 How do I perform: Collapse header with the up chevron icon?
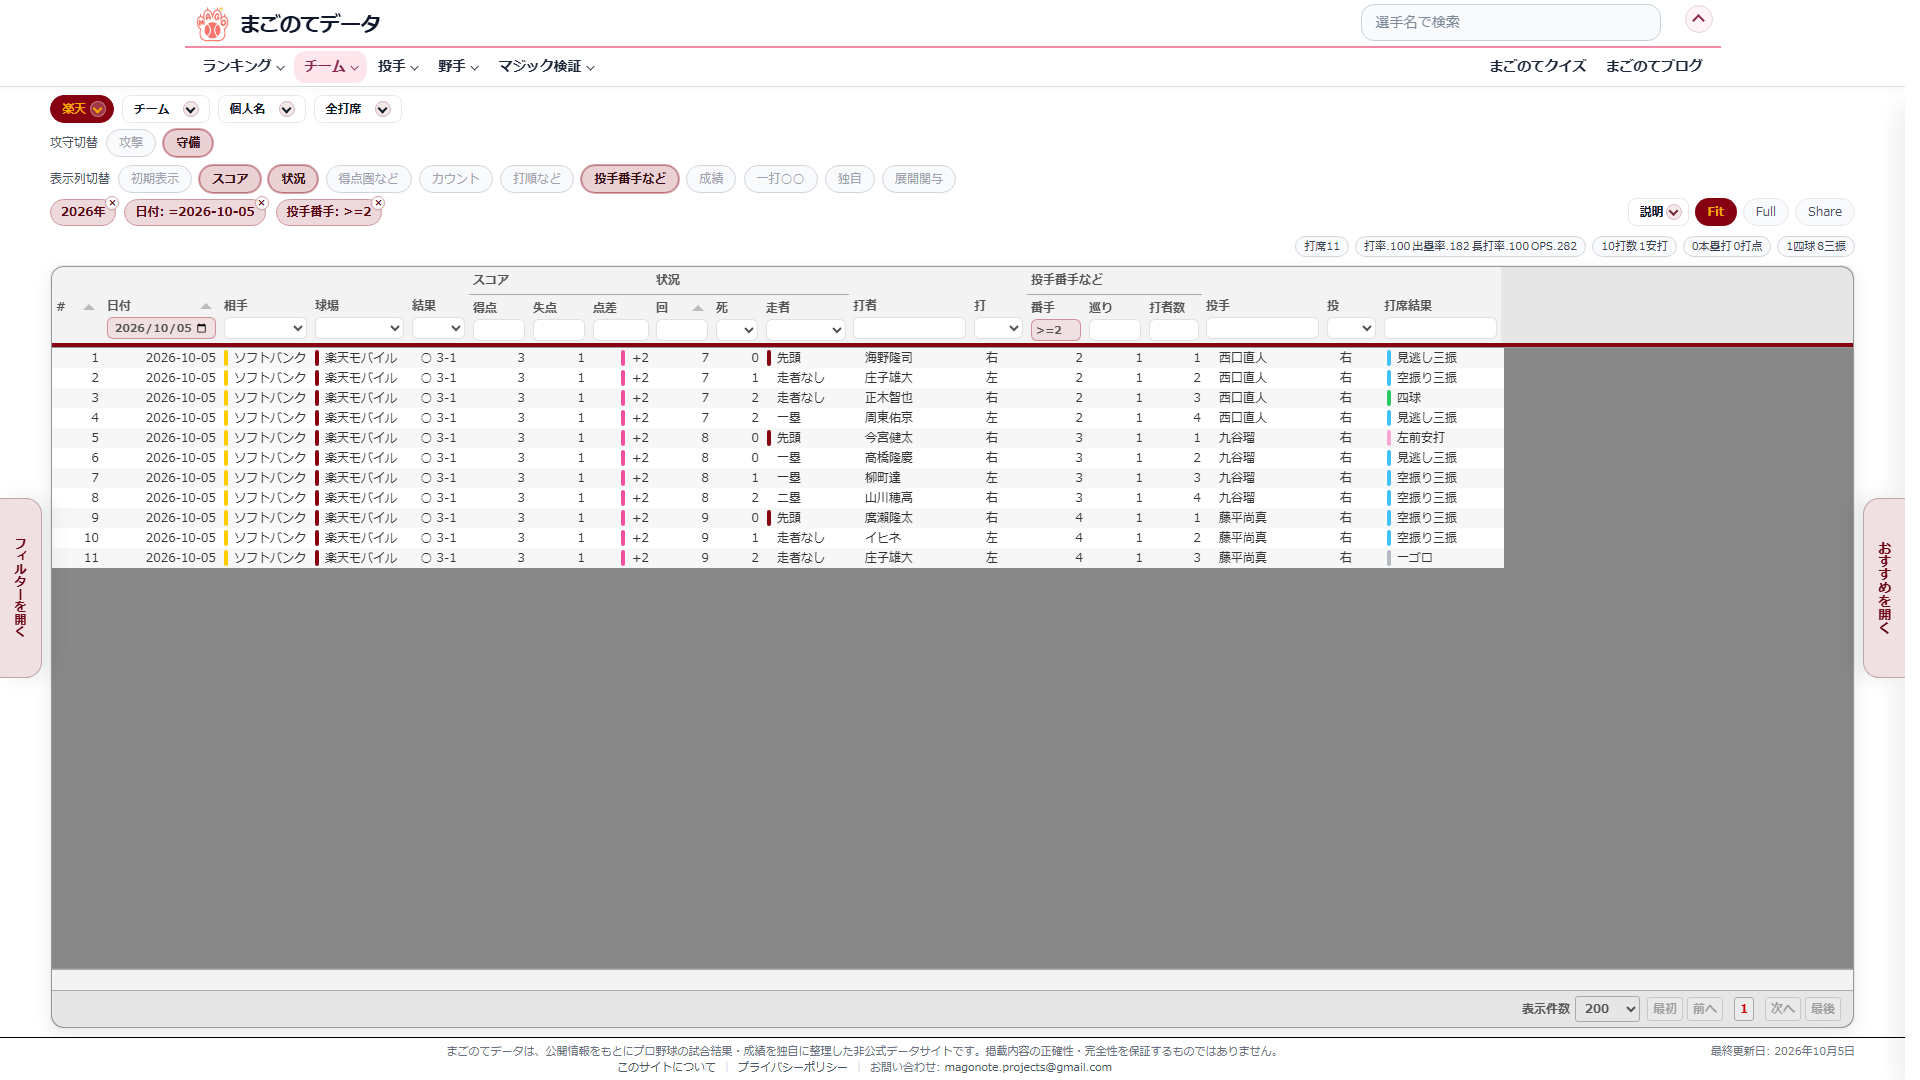1698,19
